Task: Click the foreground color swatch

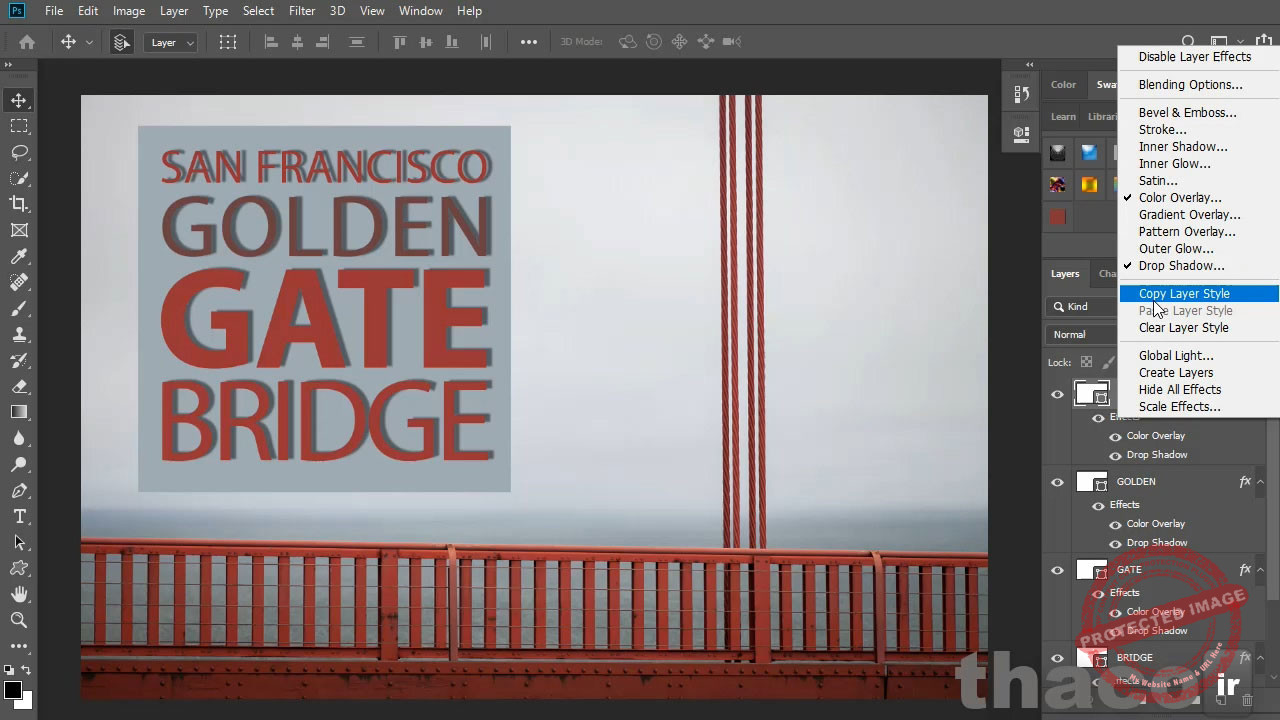Action: [13, 690]
